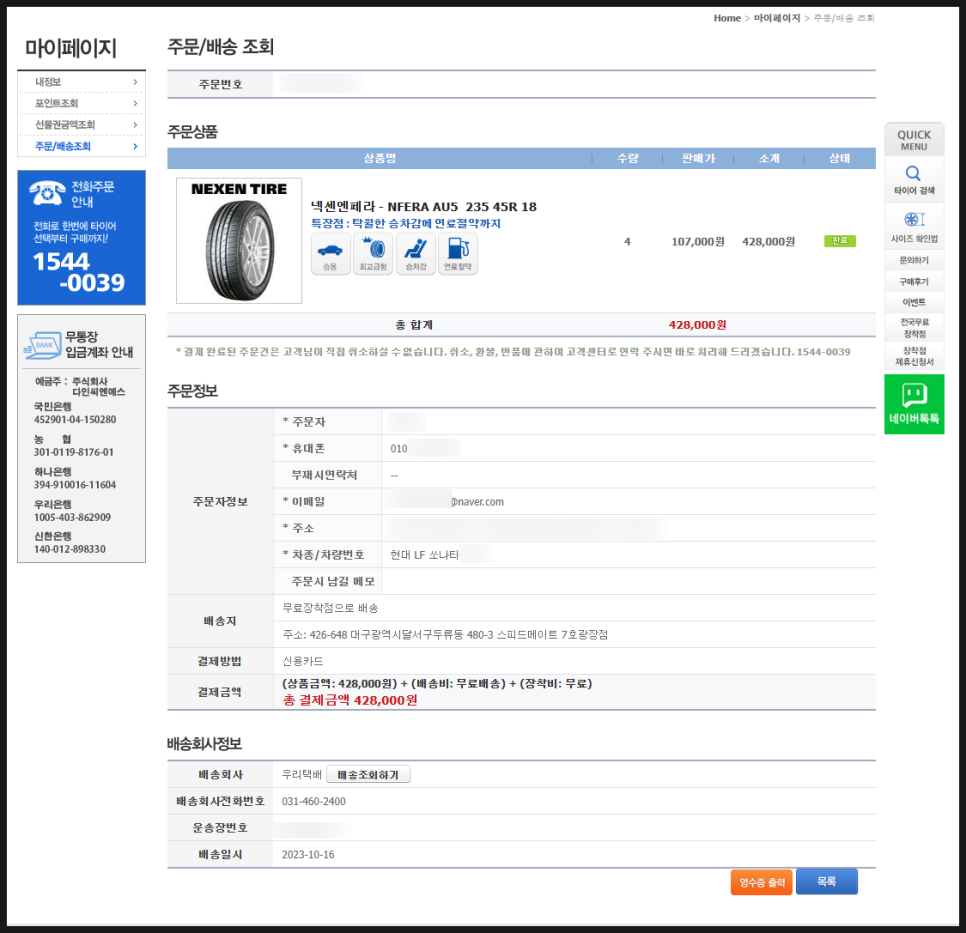This screenshot has height=933, width=966.
Task: Click the 하나은행 account number 394-910016-11604
Action: (x=75, y=485)
